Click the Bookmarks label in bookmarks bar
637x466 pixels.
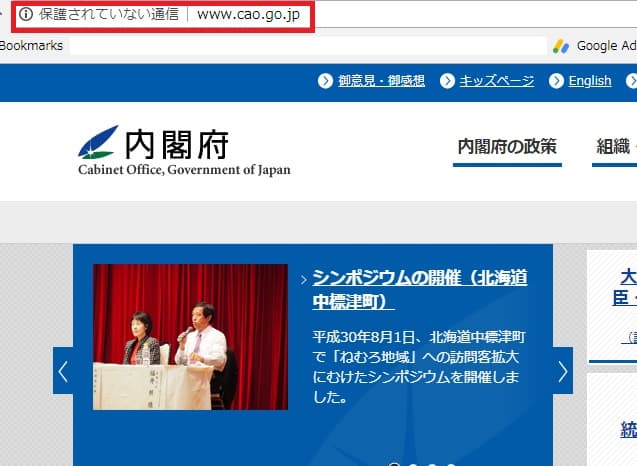coord(31,46)
